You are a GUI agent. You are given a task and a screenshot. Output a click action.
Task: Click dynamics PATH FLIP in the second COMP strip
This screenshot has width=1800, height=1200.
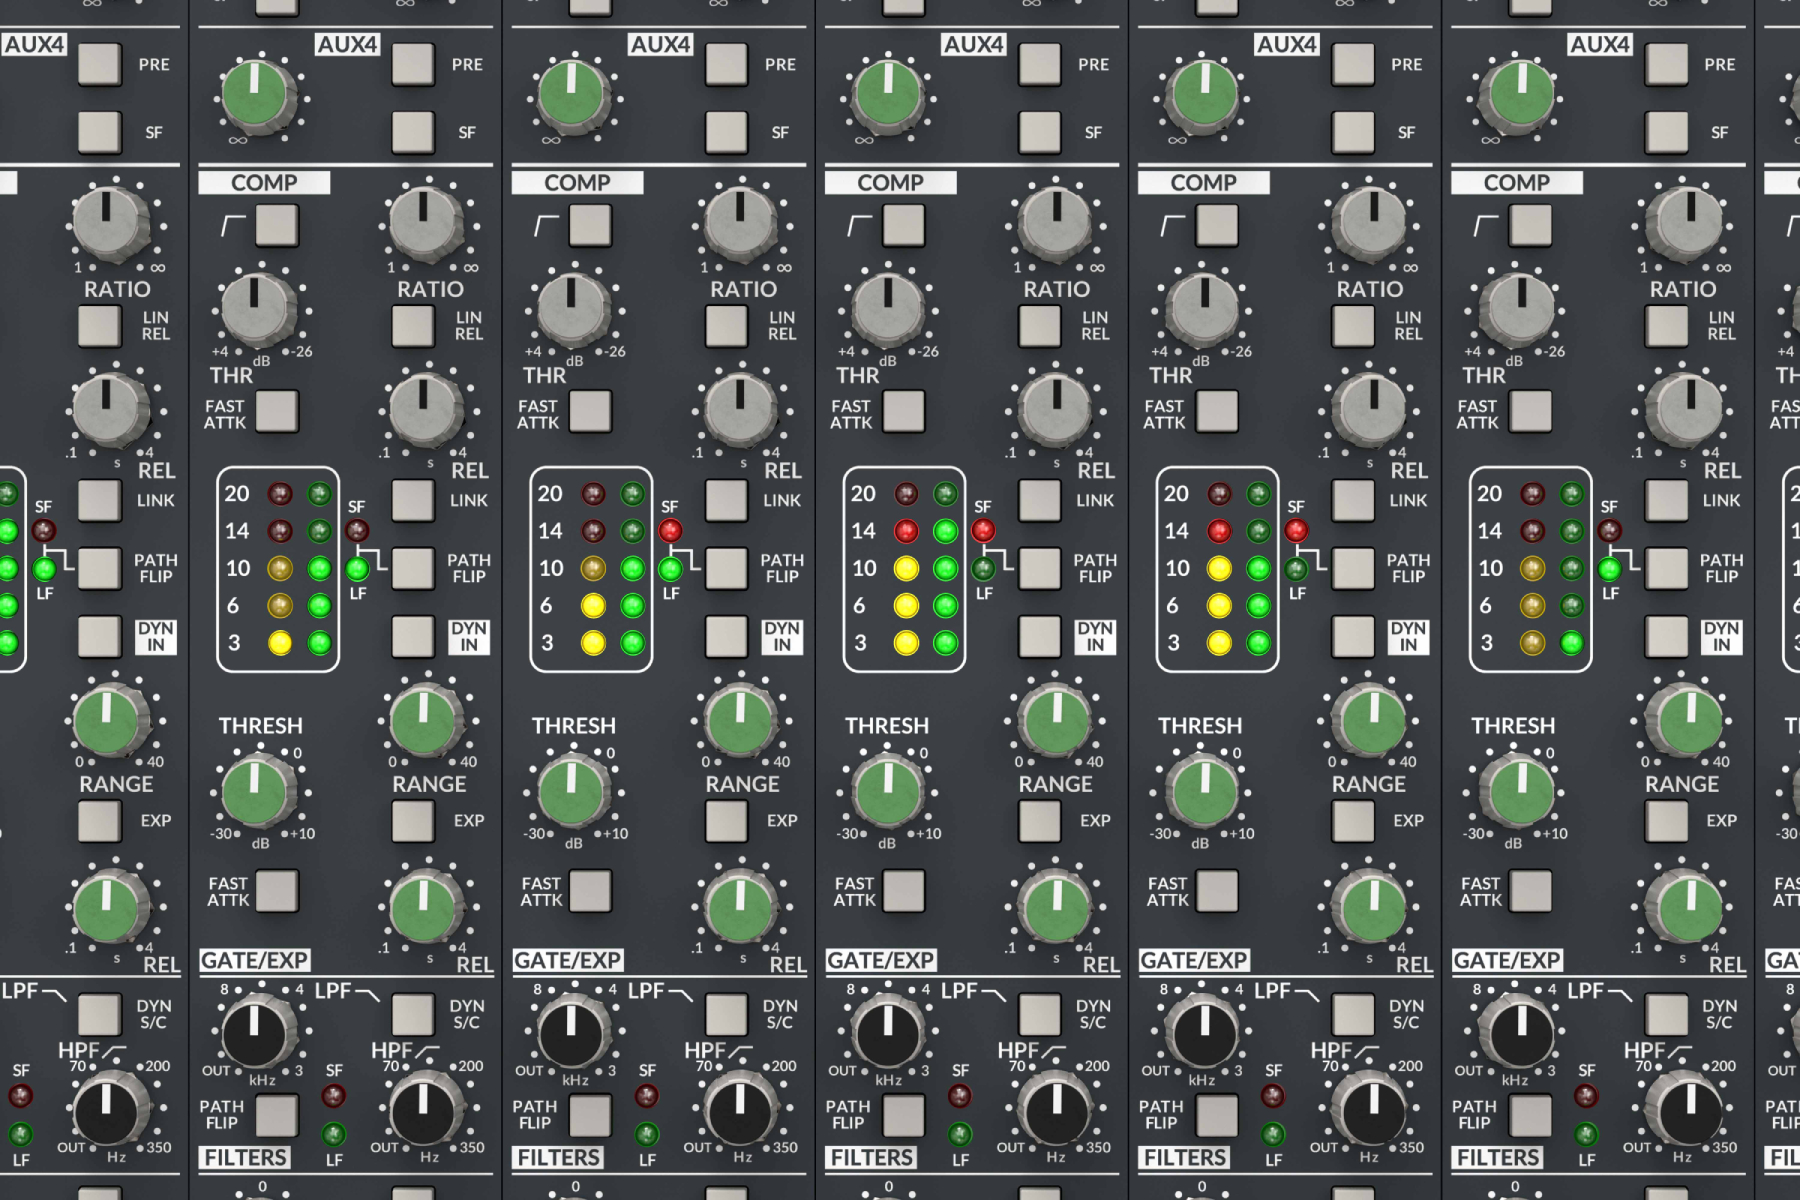[726, 568]
